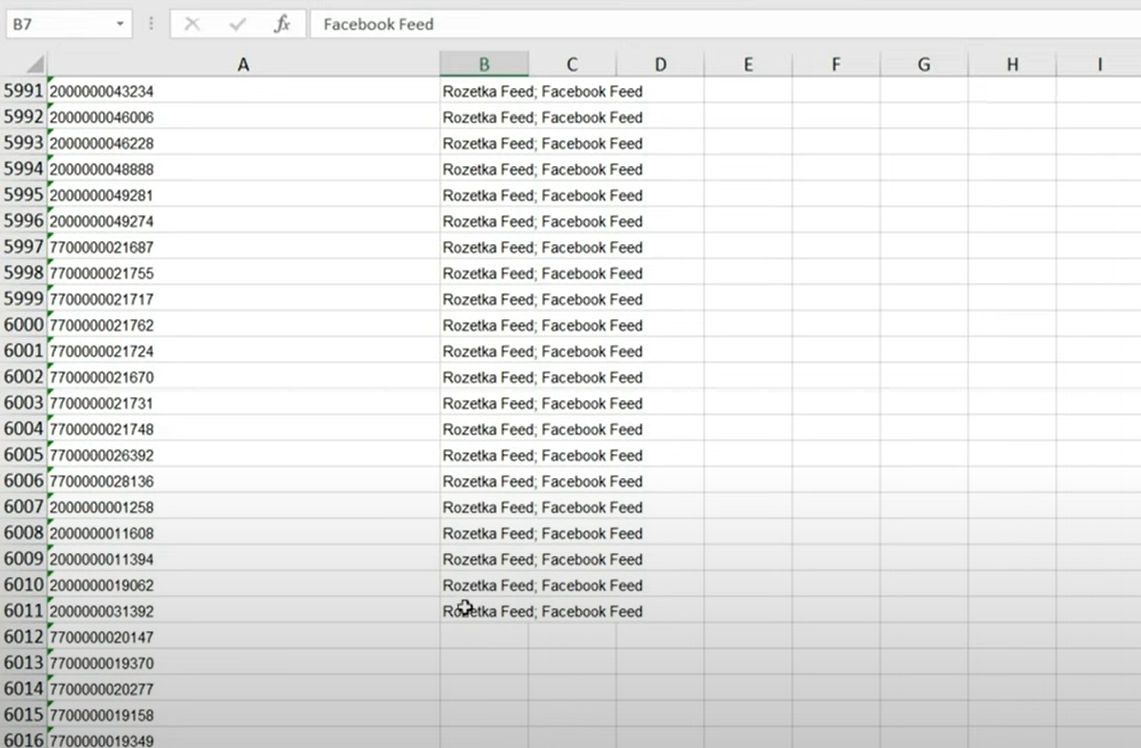Select column I header
The image size is (1141, 748).
pyautogui.click(x=1100, y=64)
